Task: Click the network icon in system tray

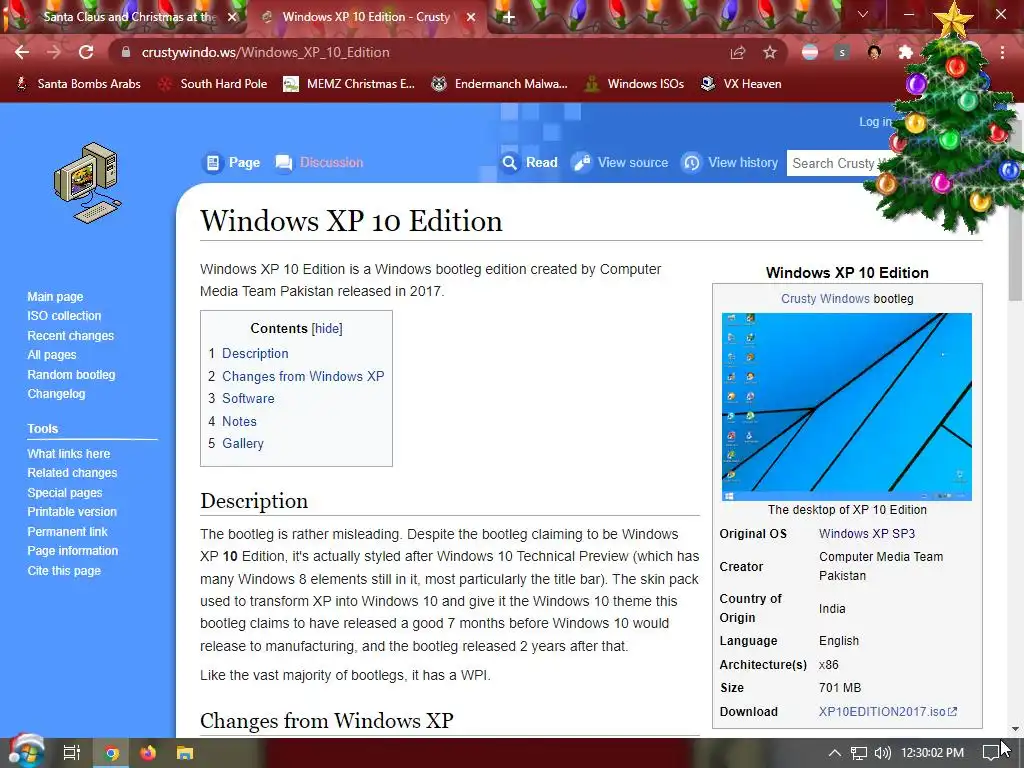Action: click(x=859, y=753)
